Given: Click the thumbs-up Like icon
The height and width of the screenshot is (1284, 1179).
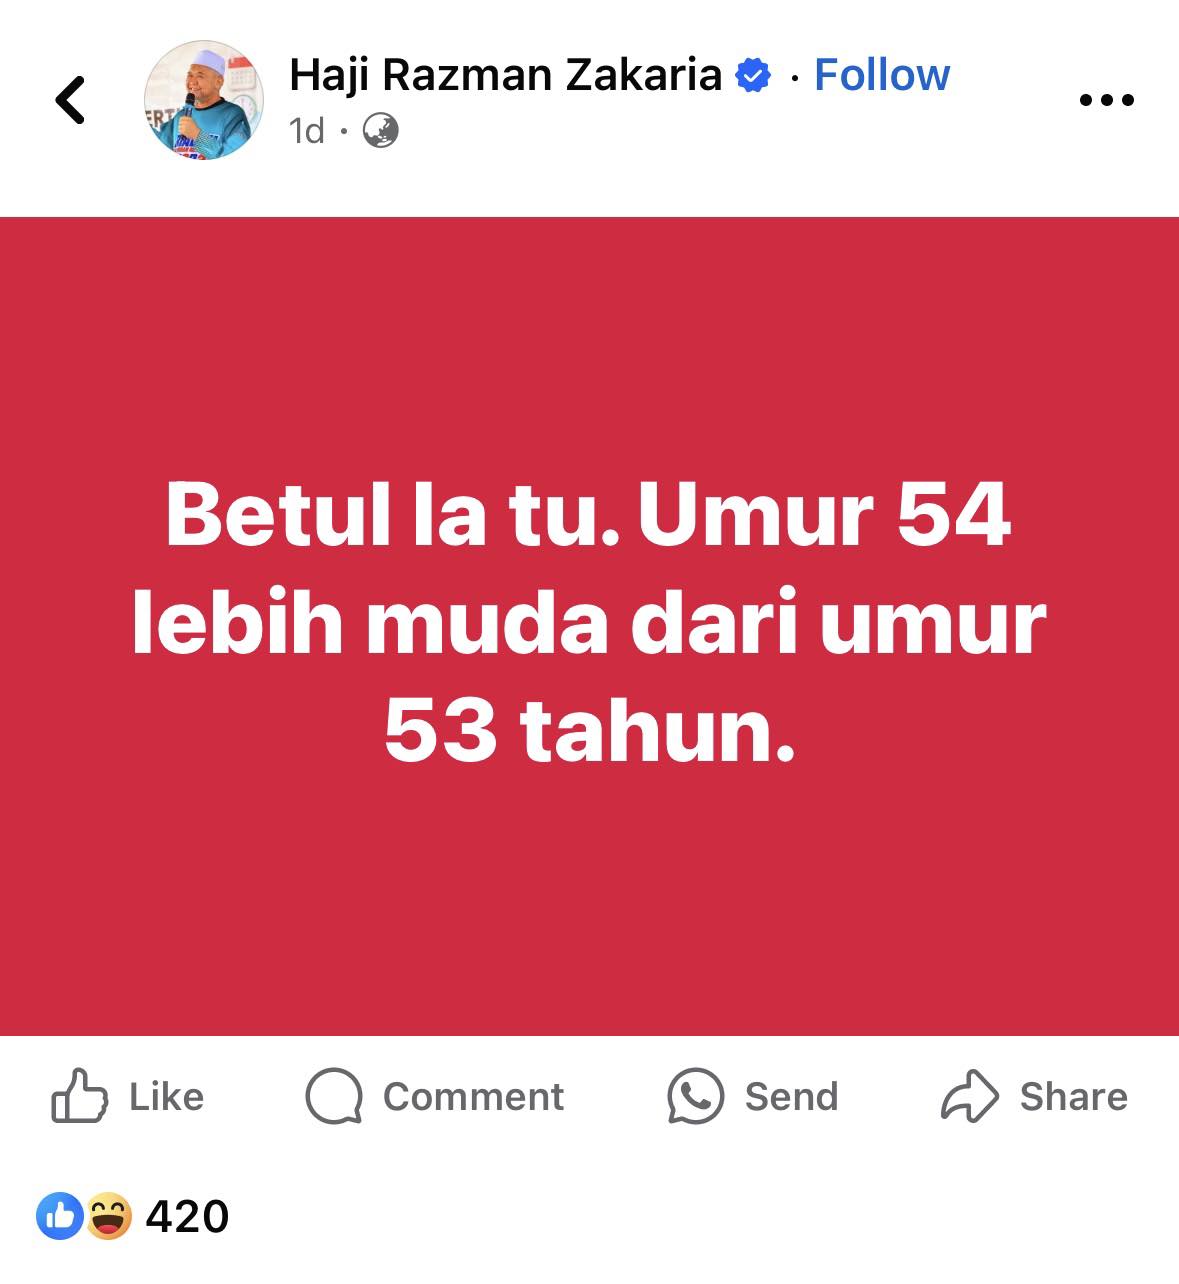Looking at the screenshot, I should (79, 1096).
